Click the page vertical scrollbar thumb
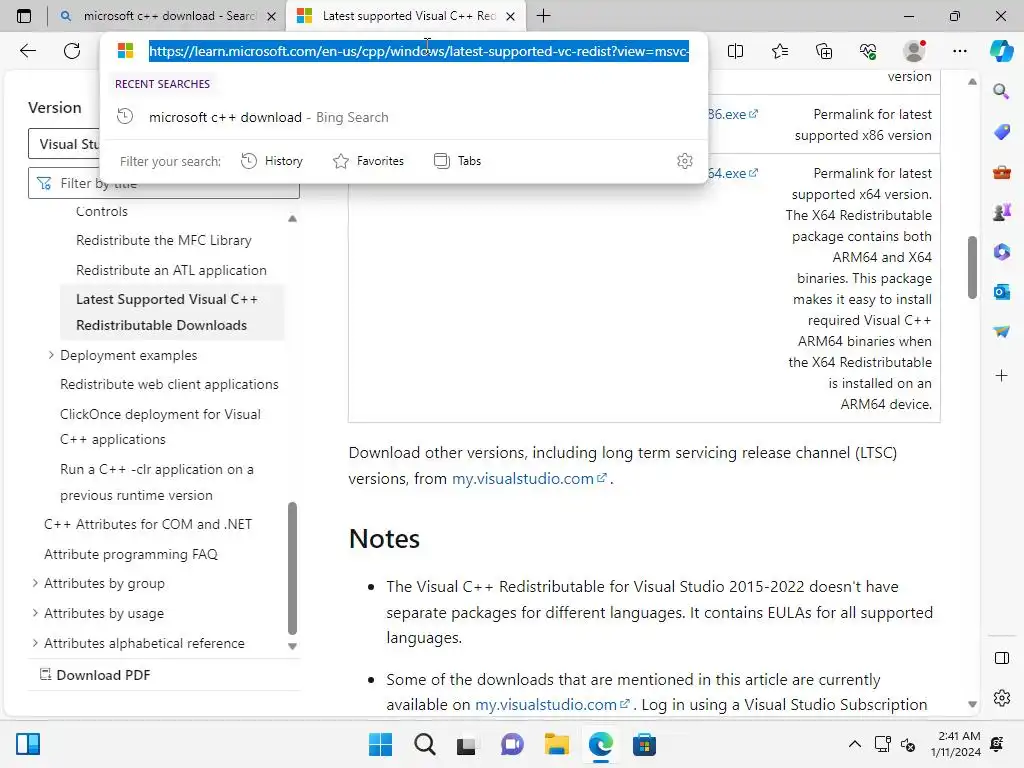The image size is (1024, 768). point(972,268)
